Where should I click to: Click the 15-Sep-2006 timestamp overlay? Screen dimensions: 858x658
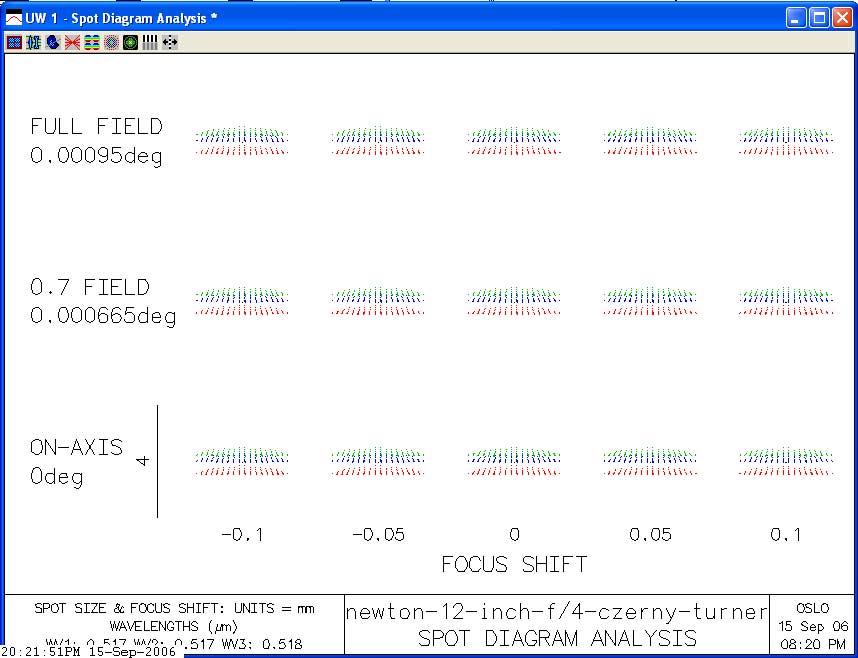click(x=88, y=651)
